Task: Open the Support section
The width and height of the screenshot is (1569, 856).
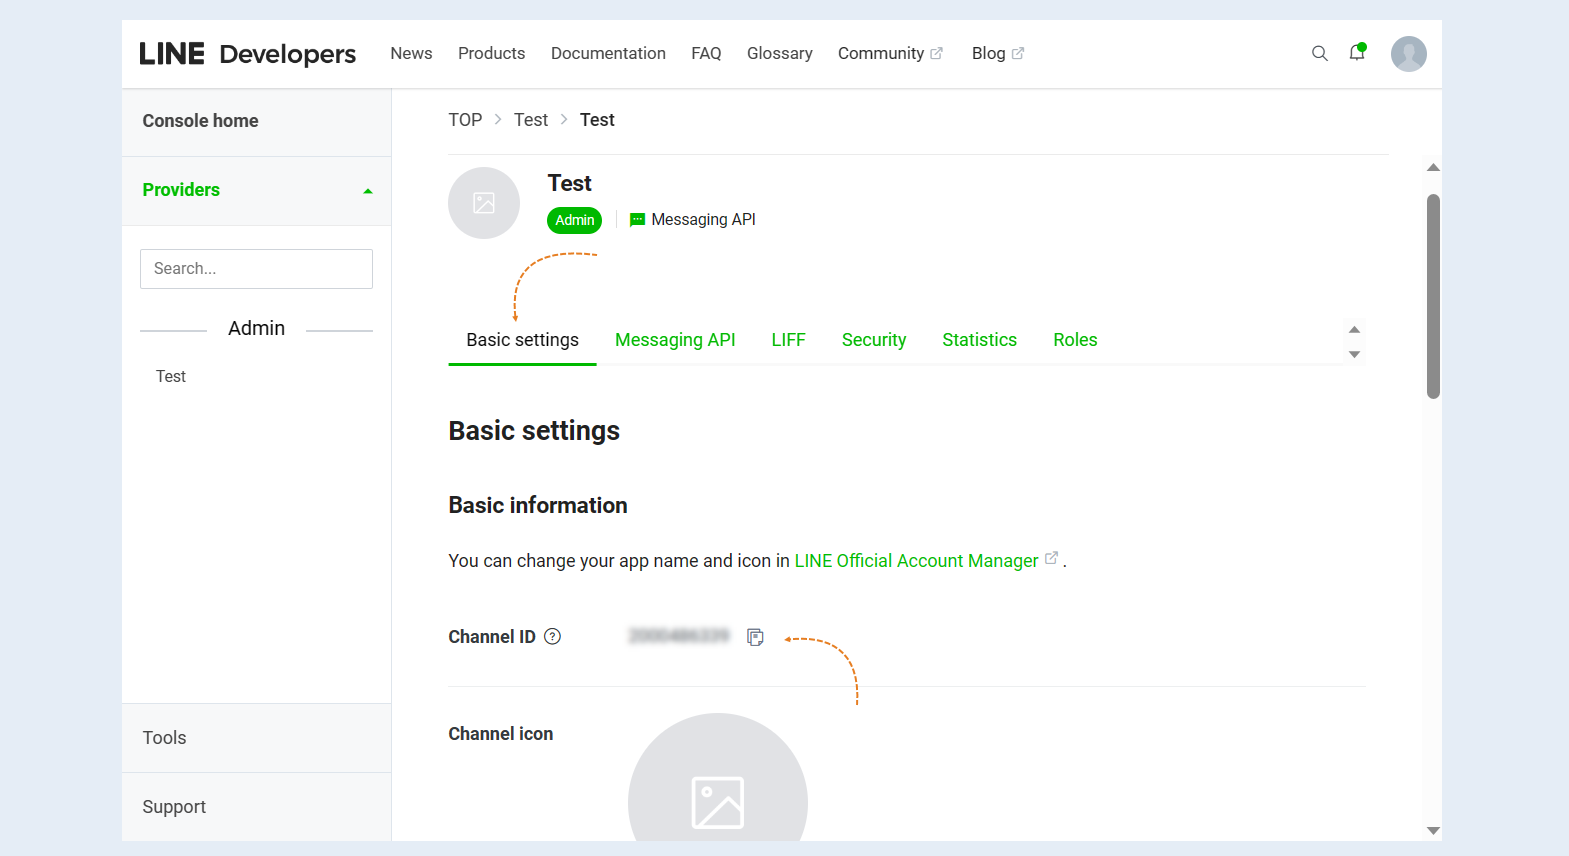Action: pos(256,807)
